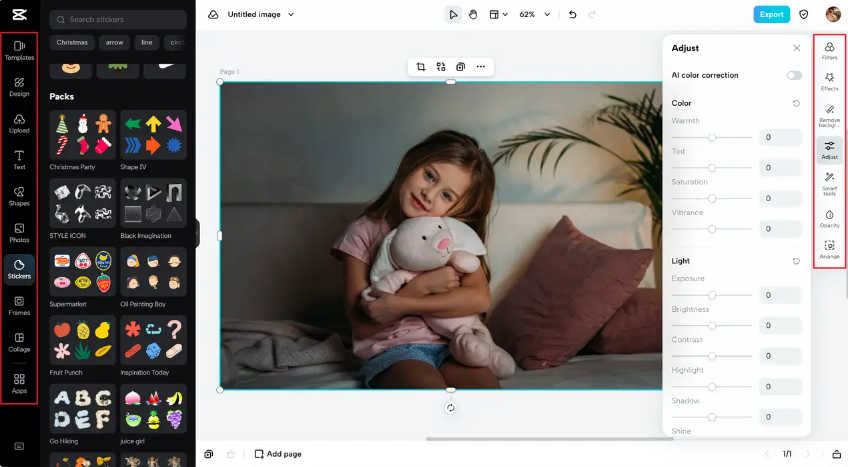Open the Templates sidebar tab
The height and width of the screenshot is (467, 848).
[x=19, y=50]
